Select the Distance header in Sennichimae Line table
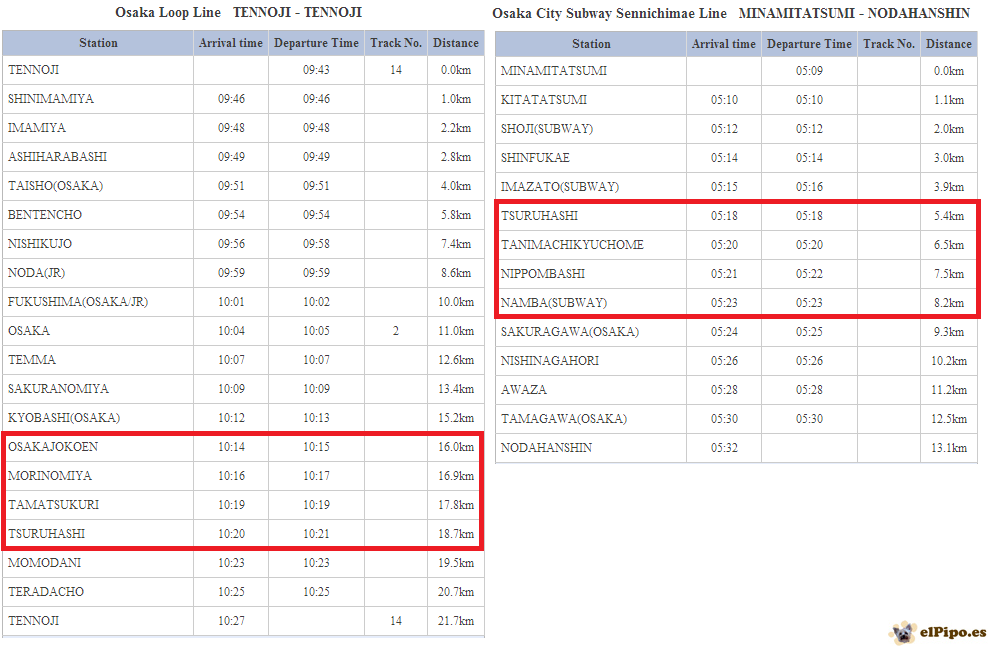The image size is (988, 646). (948, 44)
